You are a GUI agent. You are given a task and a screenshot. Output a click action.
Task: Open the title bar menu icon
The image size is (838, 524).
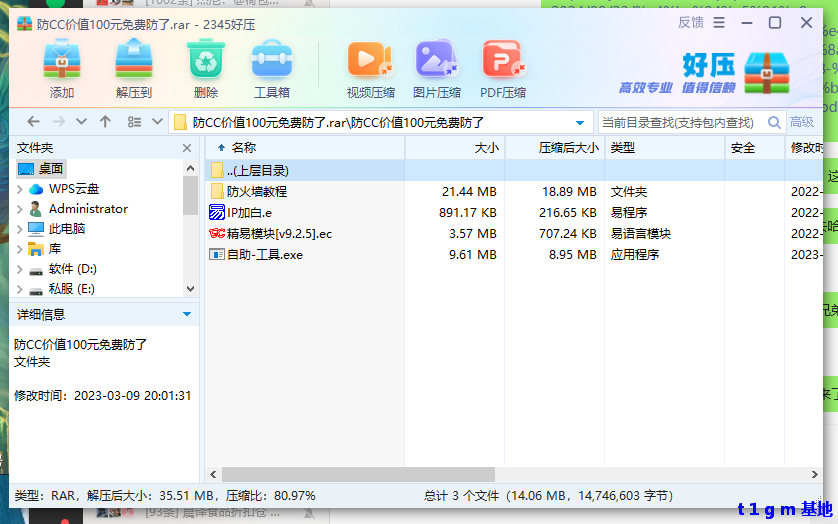coord(717,22)
